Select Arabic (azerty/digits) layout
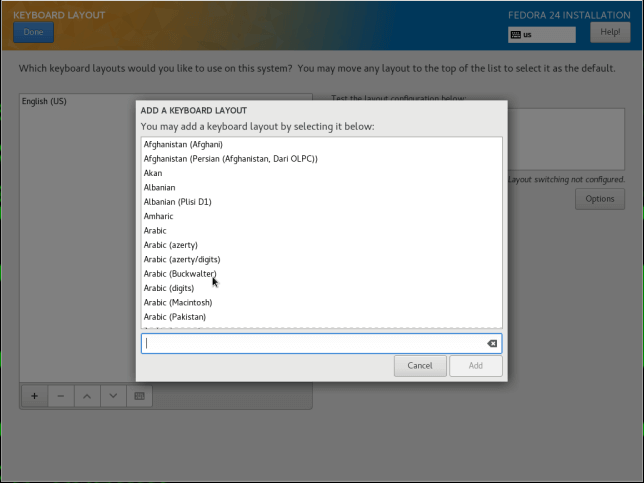 322,259
